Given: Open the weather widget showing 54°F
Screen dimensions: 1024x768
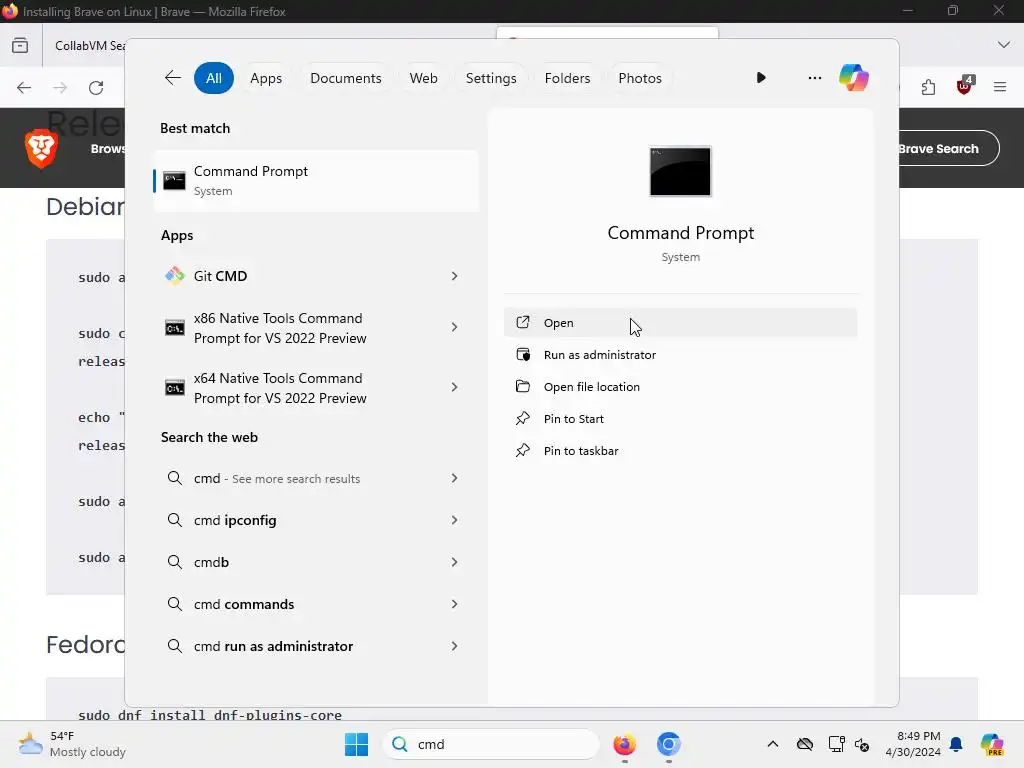Looking at the screenshot, I should click(x=72, y=744).
